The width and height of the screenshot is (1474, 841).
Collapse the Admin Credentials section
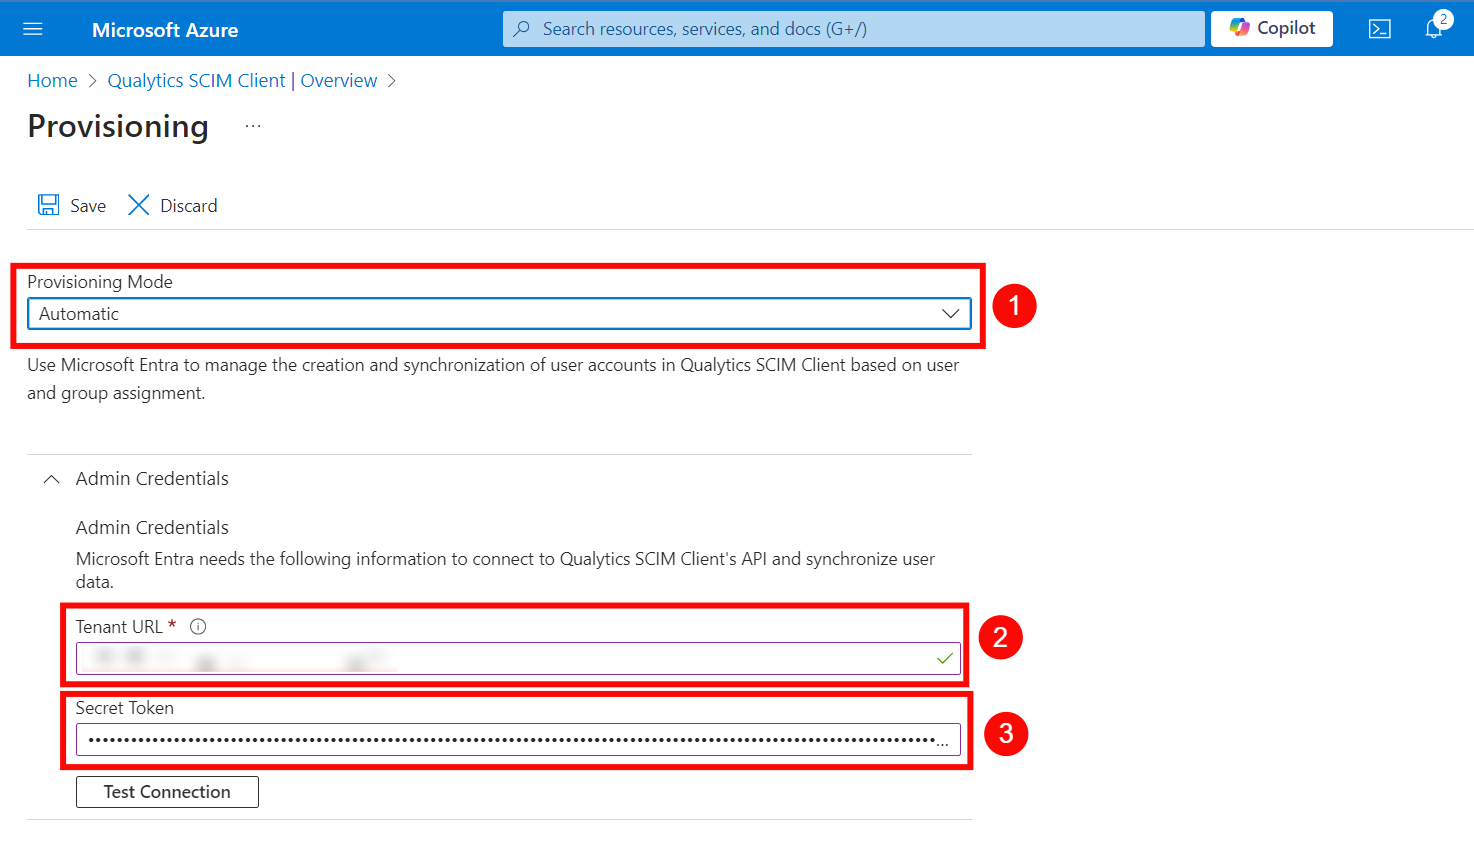tap(52, 479)
